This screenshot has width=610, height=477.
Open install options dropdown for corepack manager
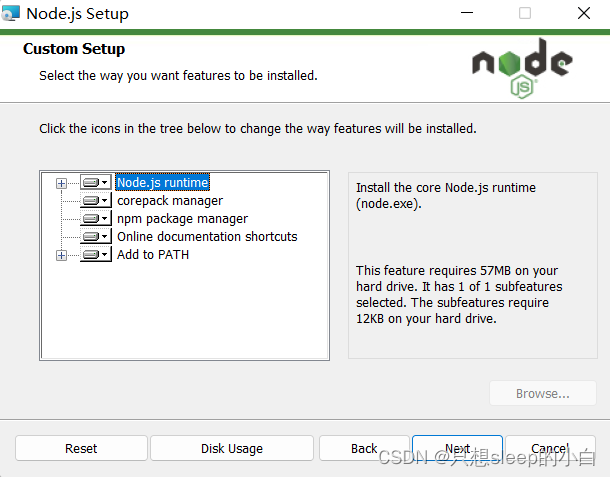[96, 200]
